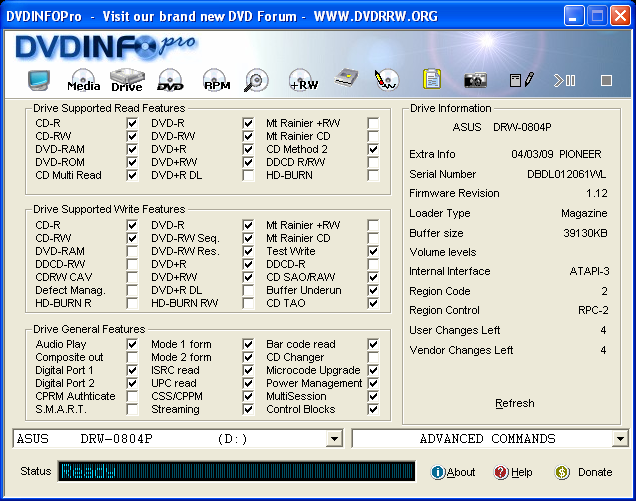This screenshot has height=501, width=636.
Task: Open the Media info toolbar icon
Action: click(84, 80)
